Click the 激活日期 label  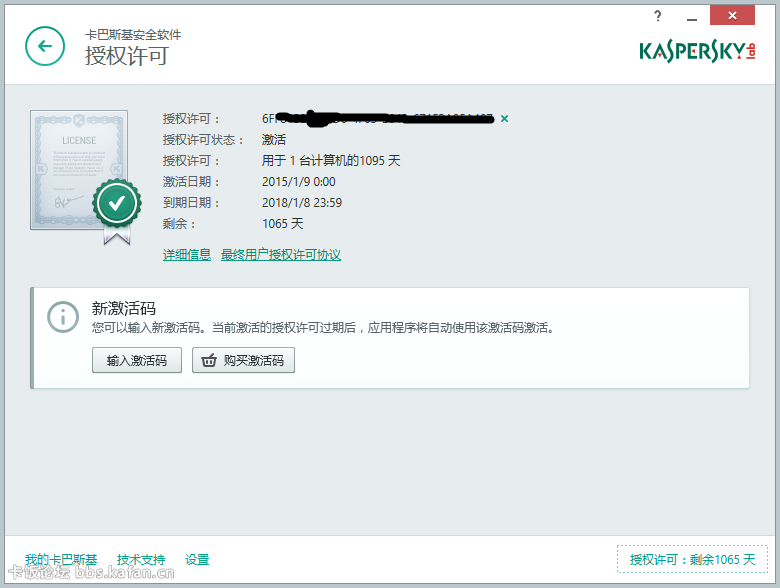click(191, 182)
